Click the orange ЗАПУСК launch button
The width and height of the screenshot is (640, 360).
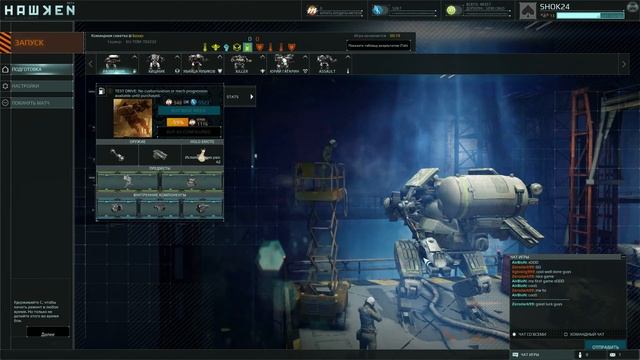42,42
